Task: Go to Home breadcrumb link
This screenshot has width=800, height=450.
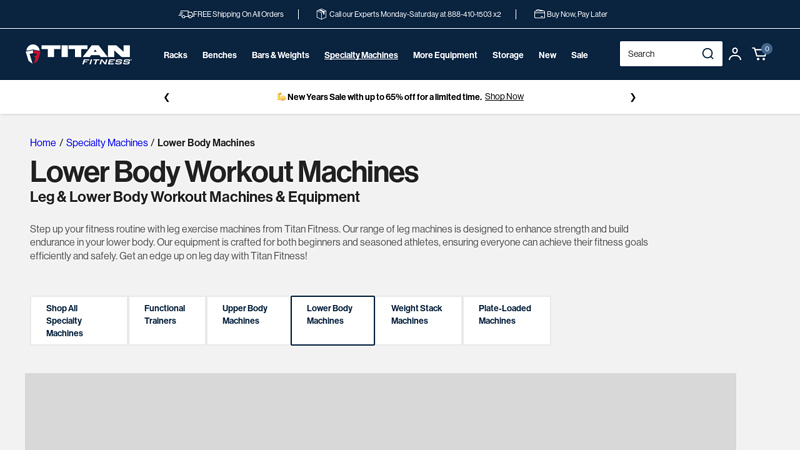Action: coord(43,143)
